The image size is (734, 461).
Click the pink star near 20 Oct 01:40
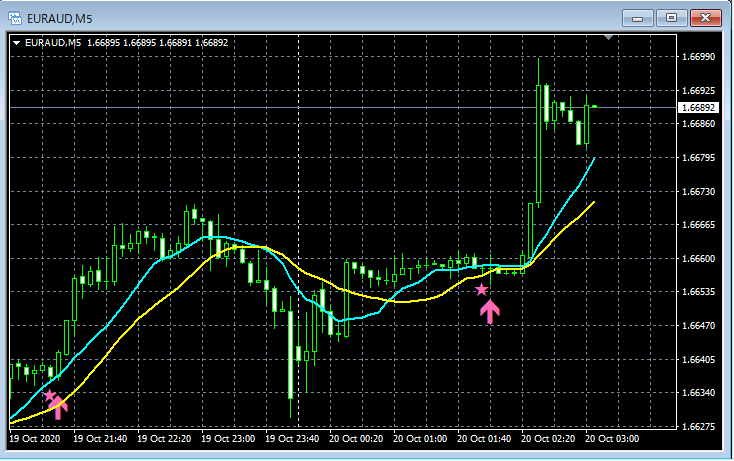[x=481, y=290]
